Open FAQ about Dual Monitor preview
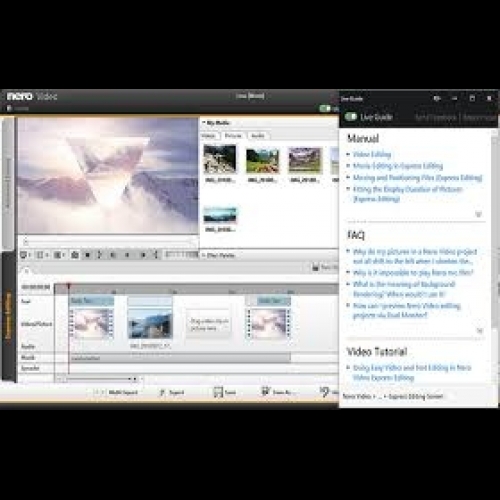500x500 pixels. click(407, 310)
